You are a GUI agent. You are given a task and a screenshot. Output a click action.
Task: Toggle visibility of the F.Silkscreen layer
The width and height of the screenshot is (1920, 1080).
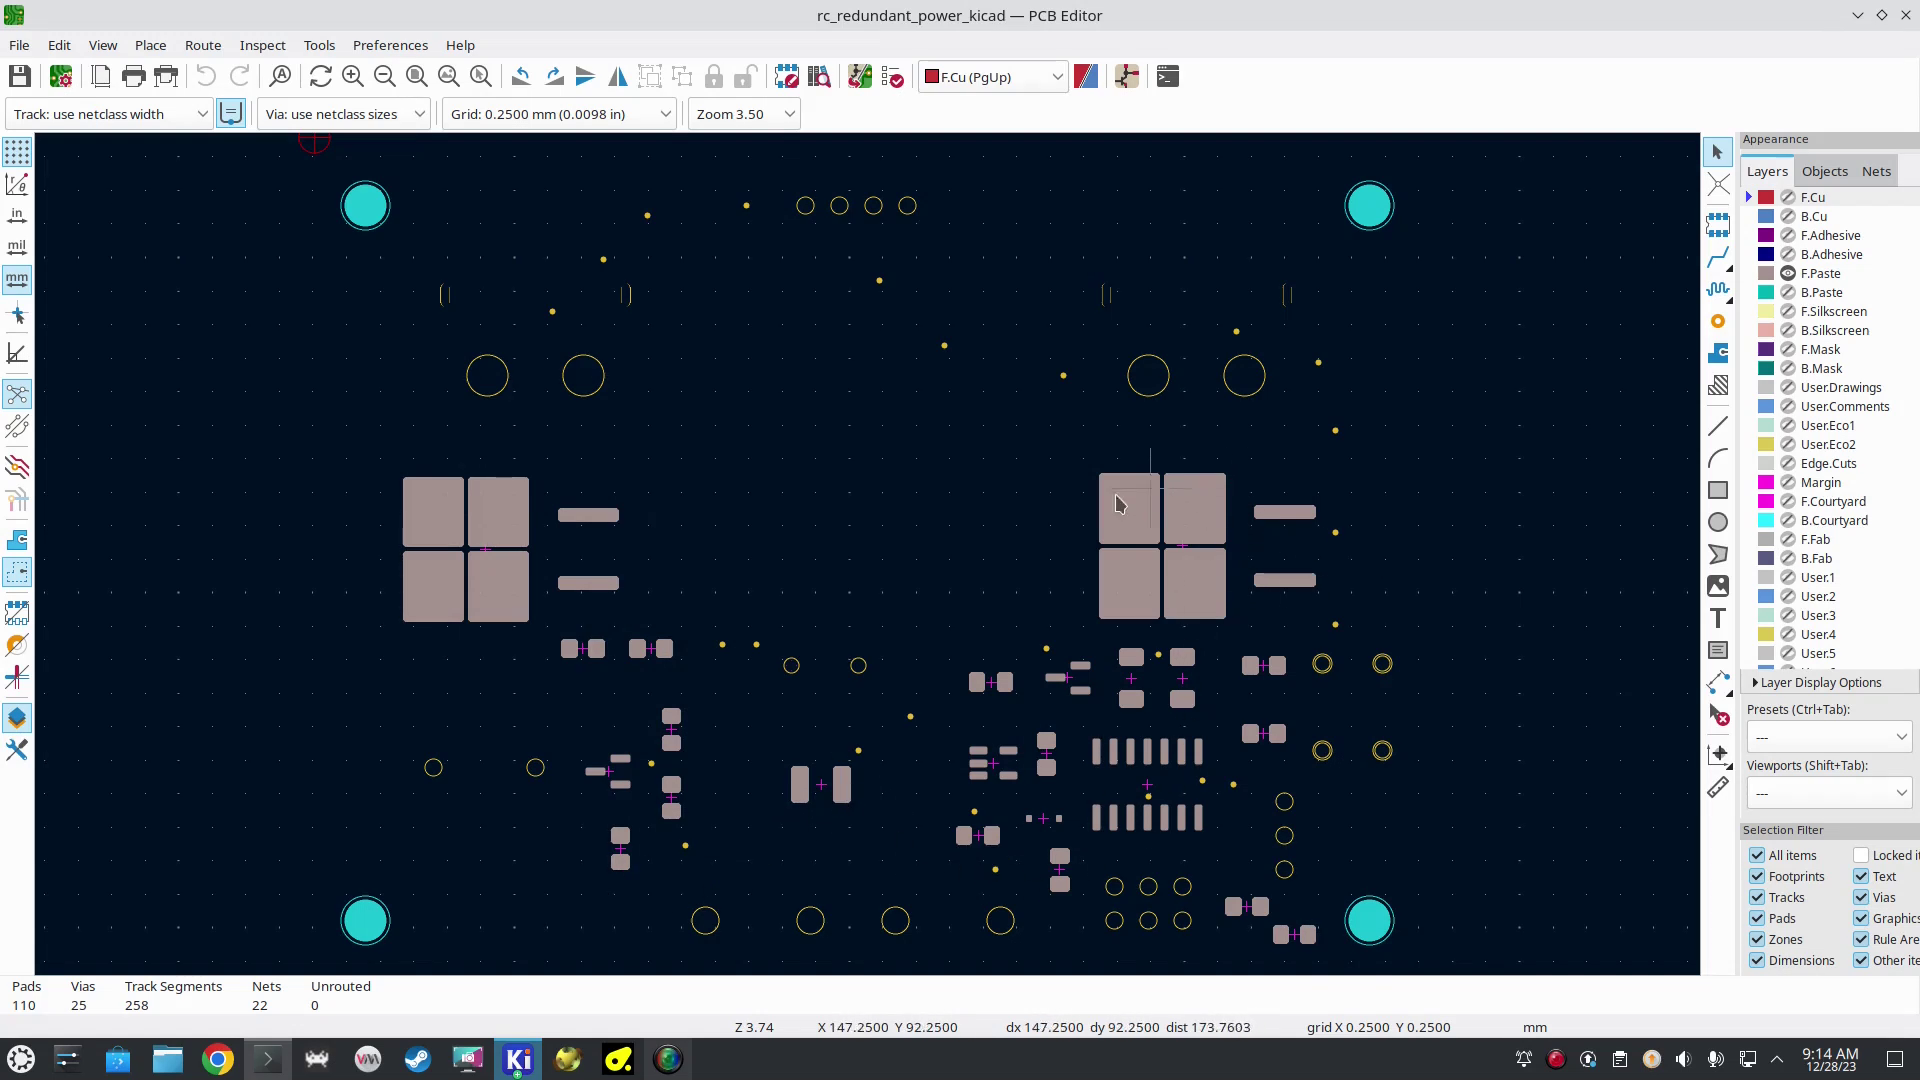pos(1789,311)
